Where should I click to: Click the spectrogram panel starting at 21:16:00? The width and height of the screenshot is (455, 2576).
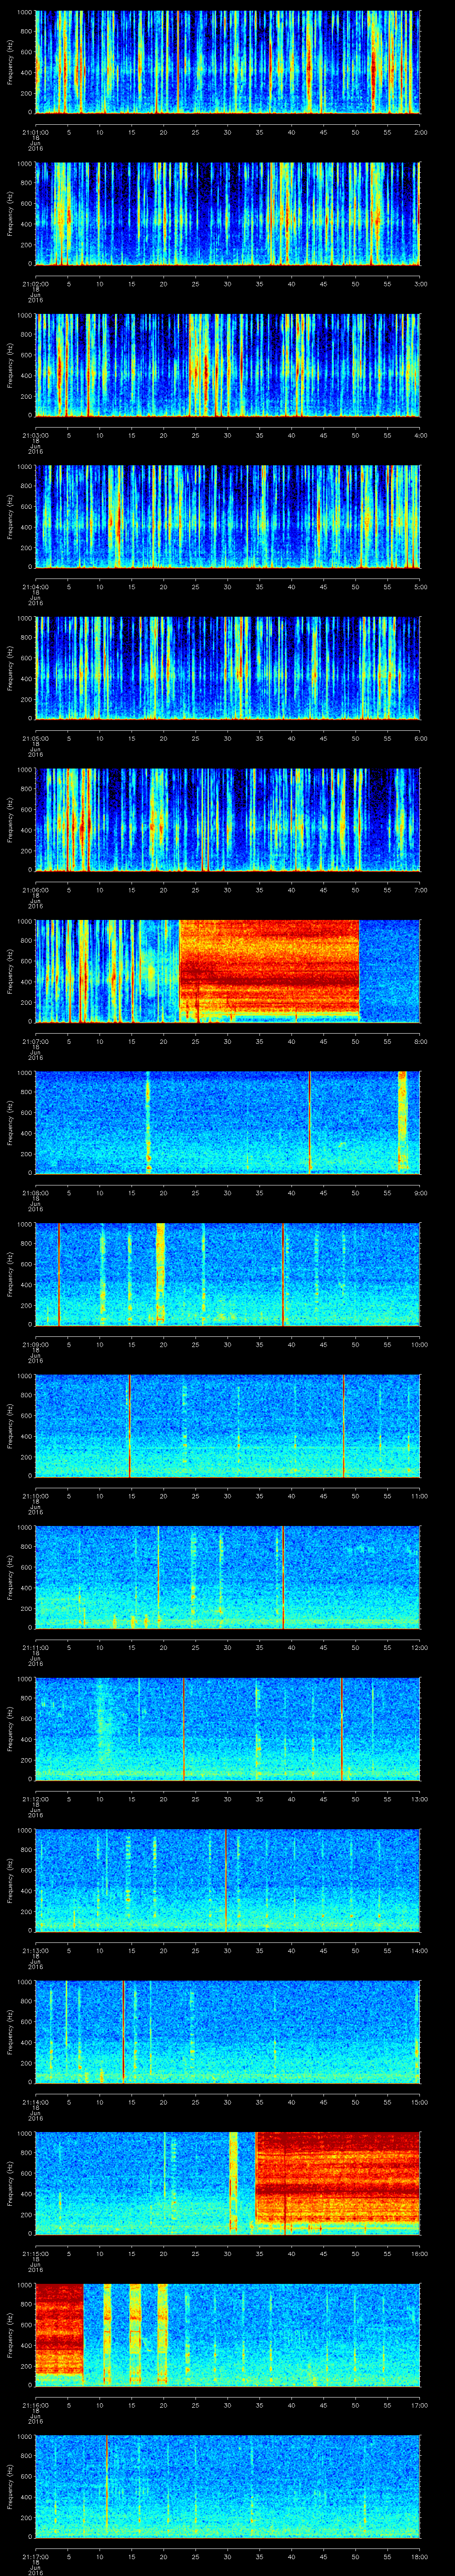click(x=227, y=2334)
